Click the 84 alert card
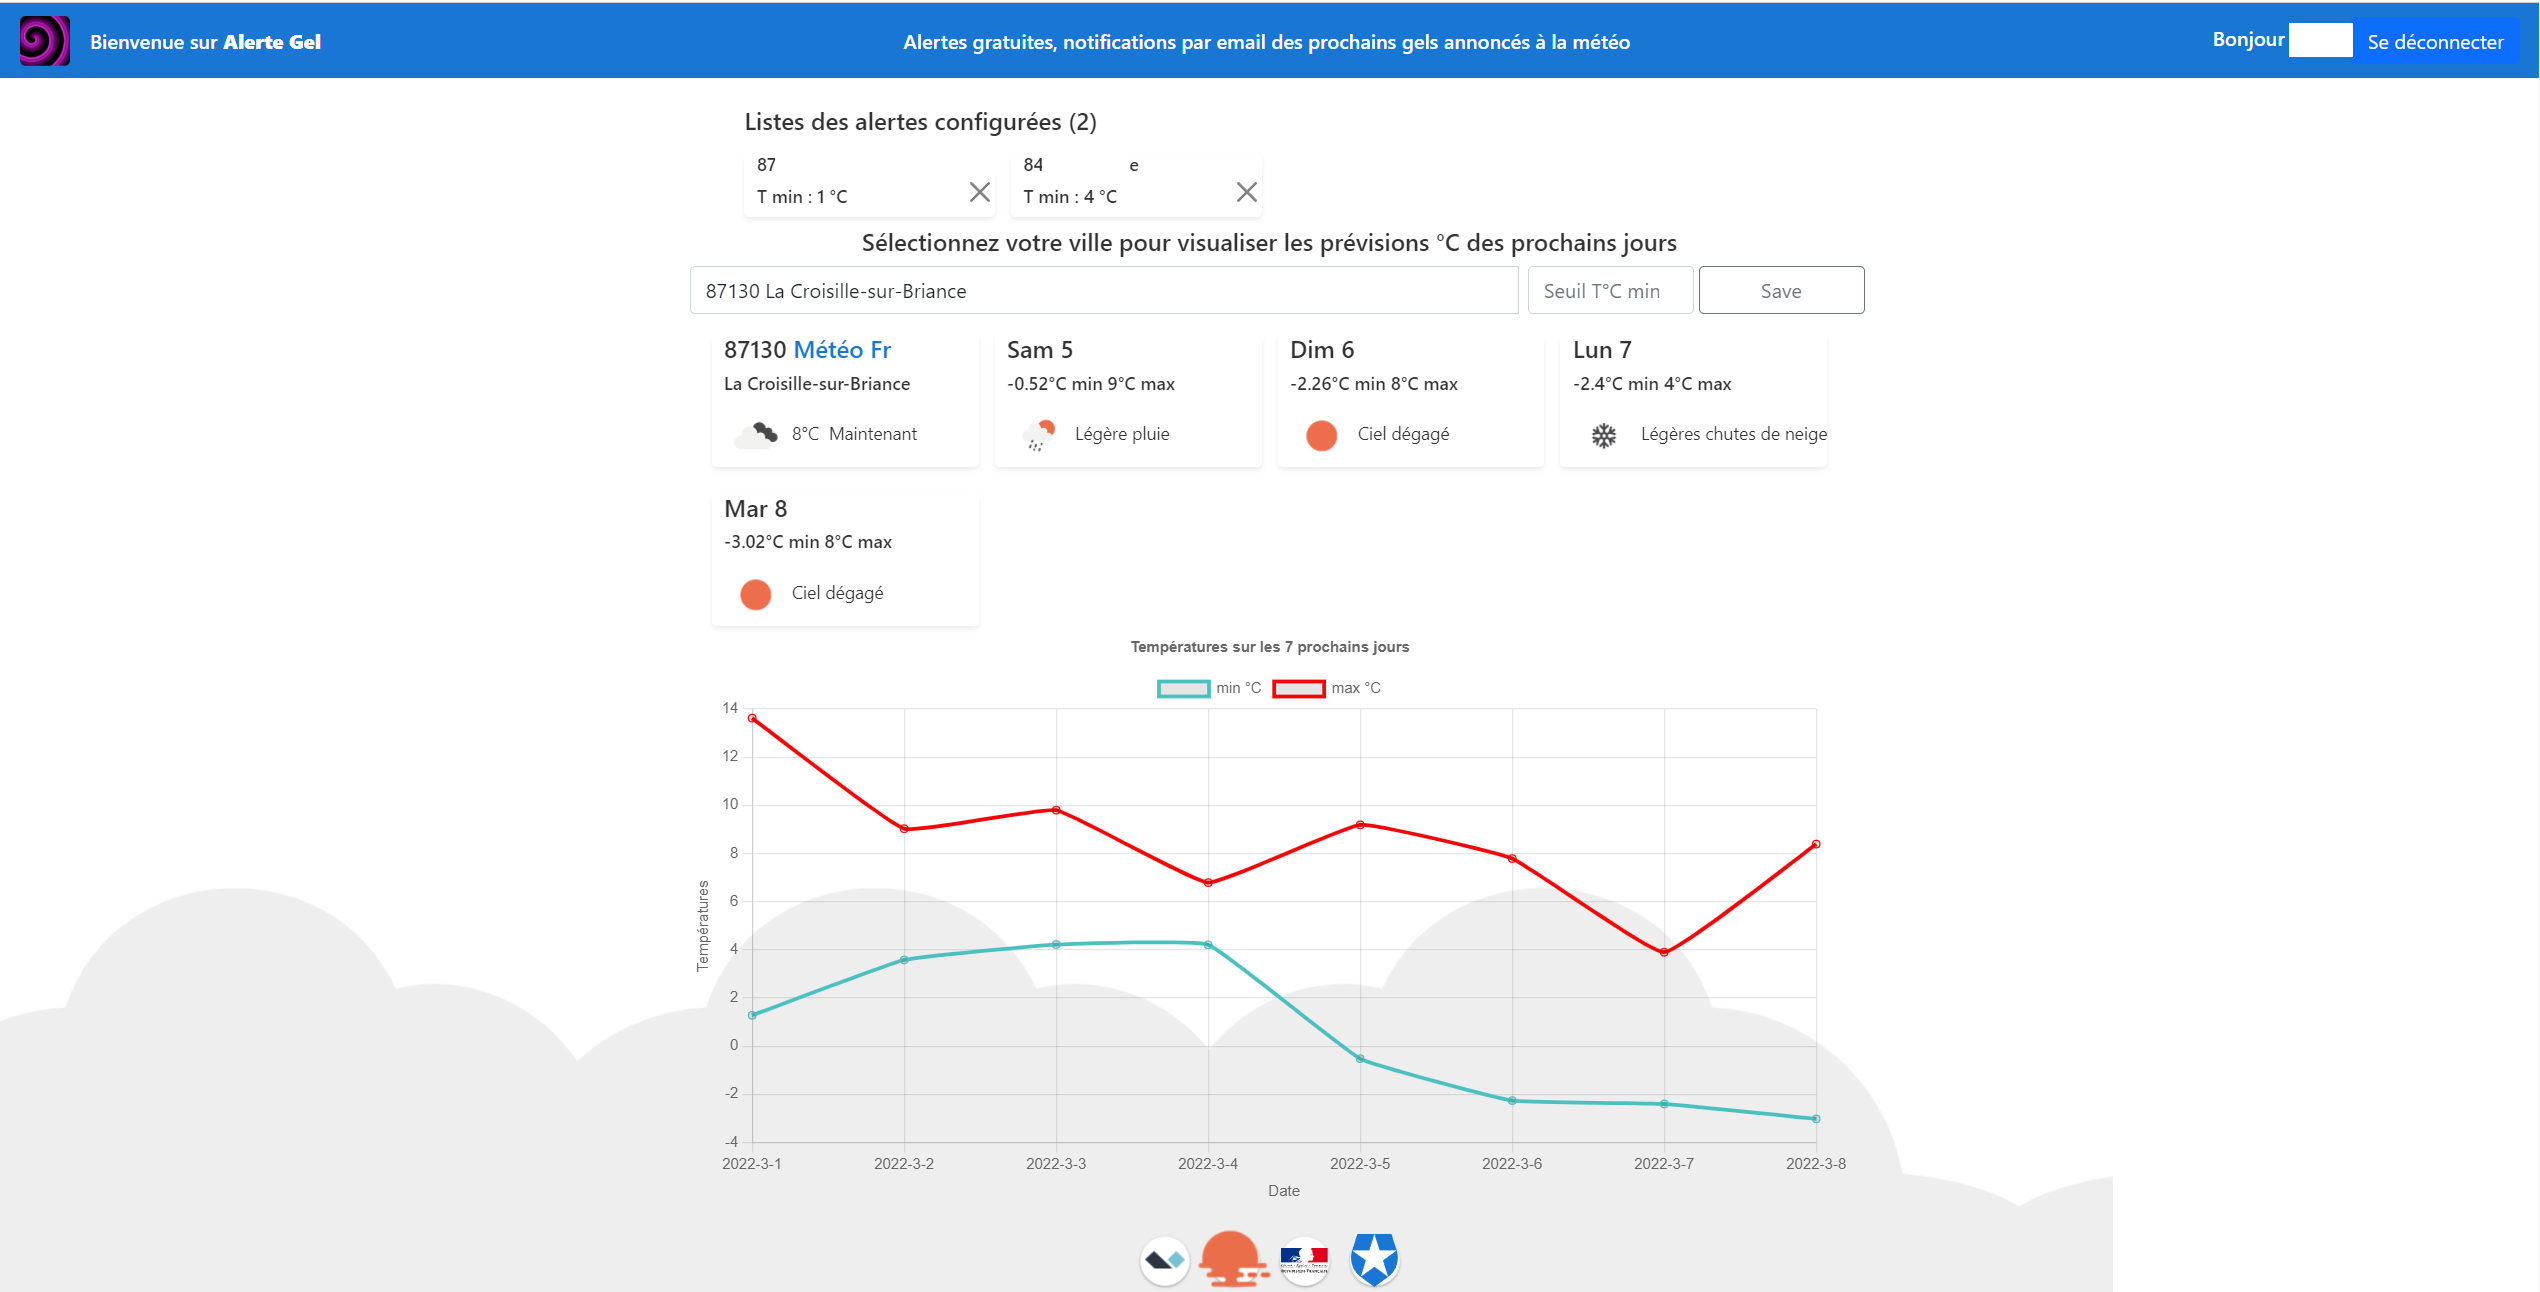The width and height of the screenshot is (2540, 1292). coord(1135,183)
